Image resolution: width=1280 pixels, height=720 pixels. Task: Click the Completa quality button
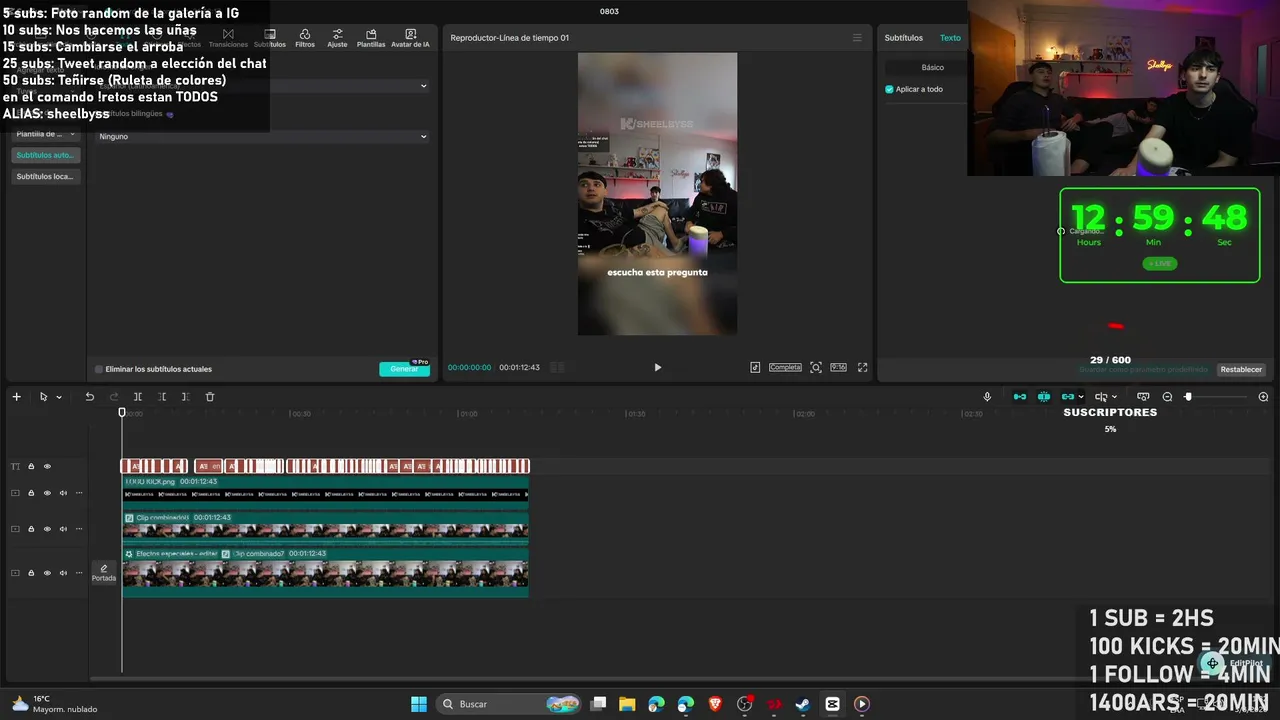[785, 367]
